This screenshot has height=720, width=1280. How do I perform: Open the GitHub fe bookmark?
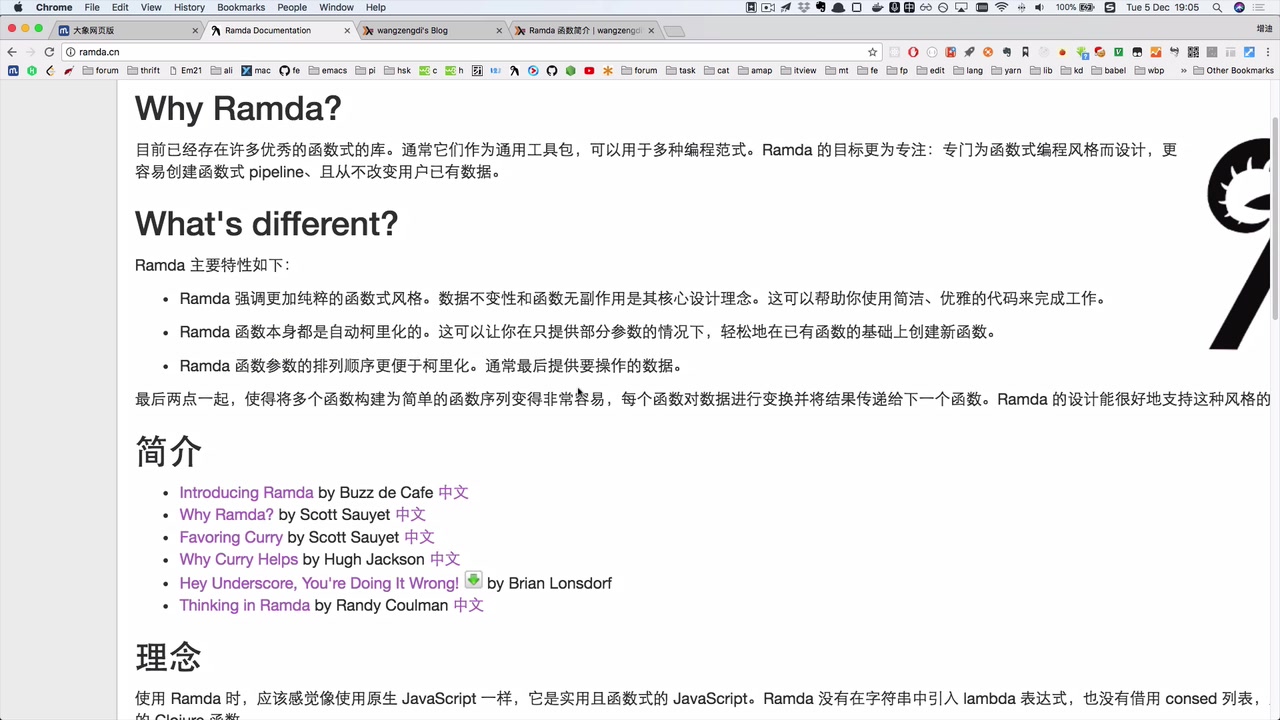(289, 71)
